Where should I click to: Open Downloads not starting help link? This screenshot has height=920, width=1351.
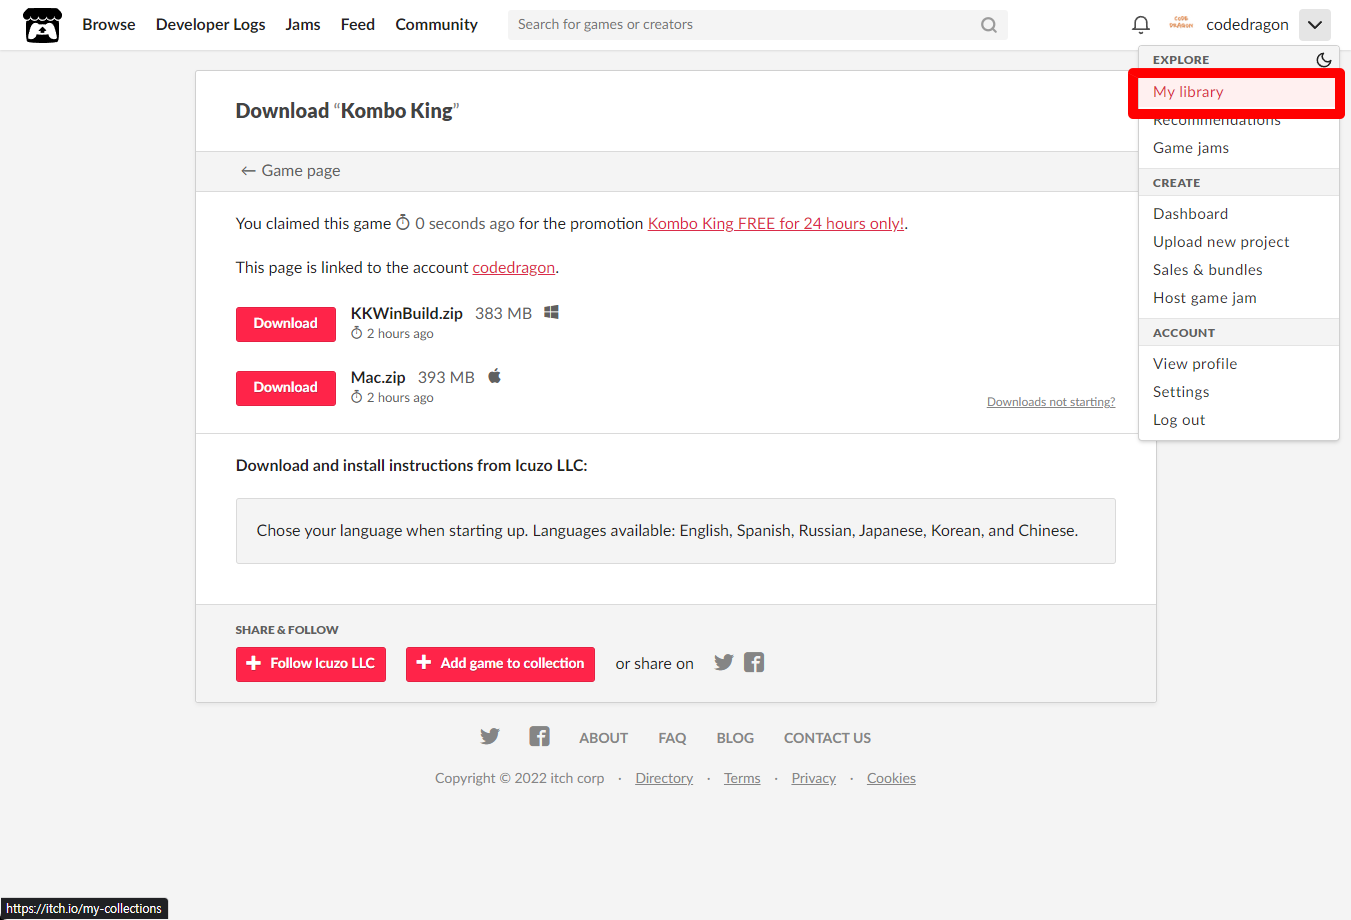[1051, 402]
